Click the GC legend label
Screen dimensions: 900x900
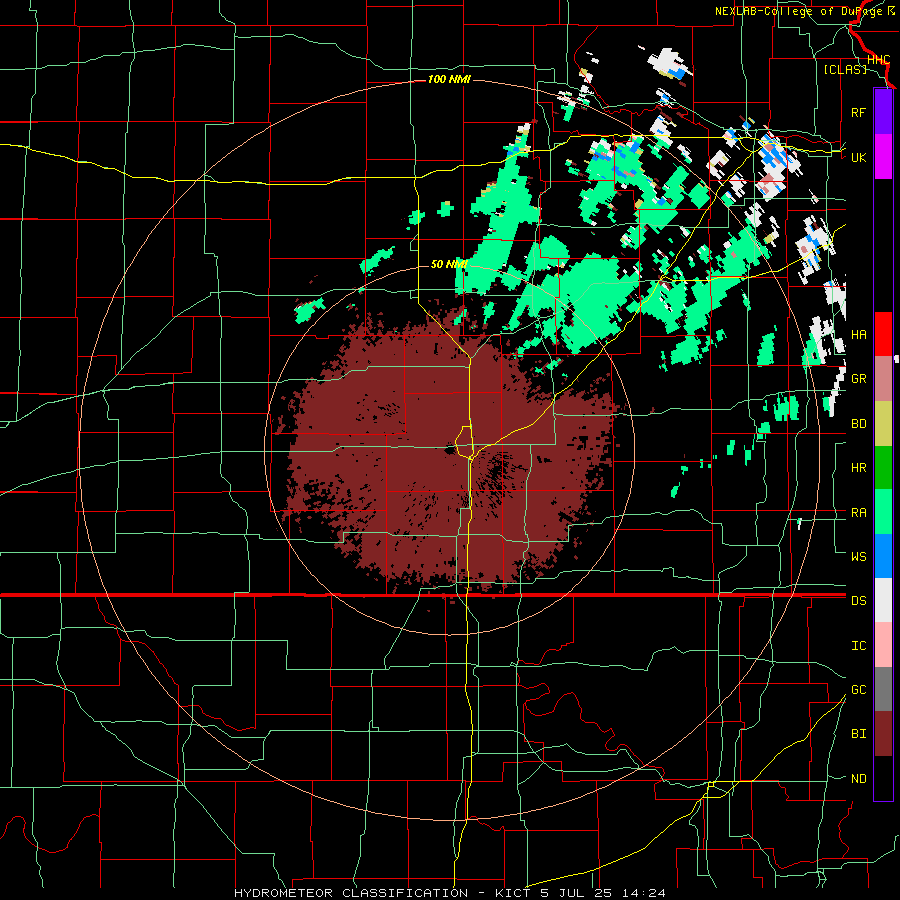coord(858,689)
